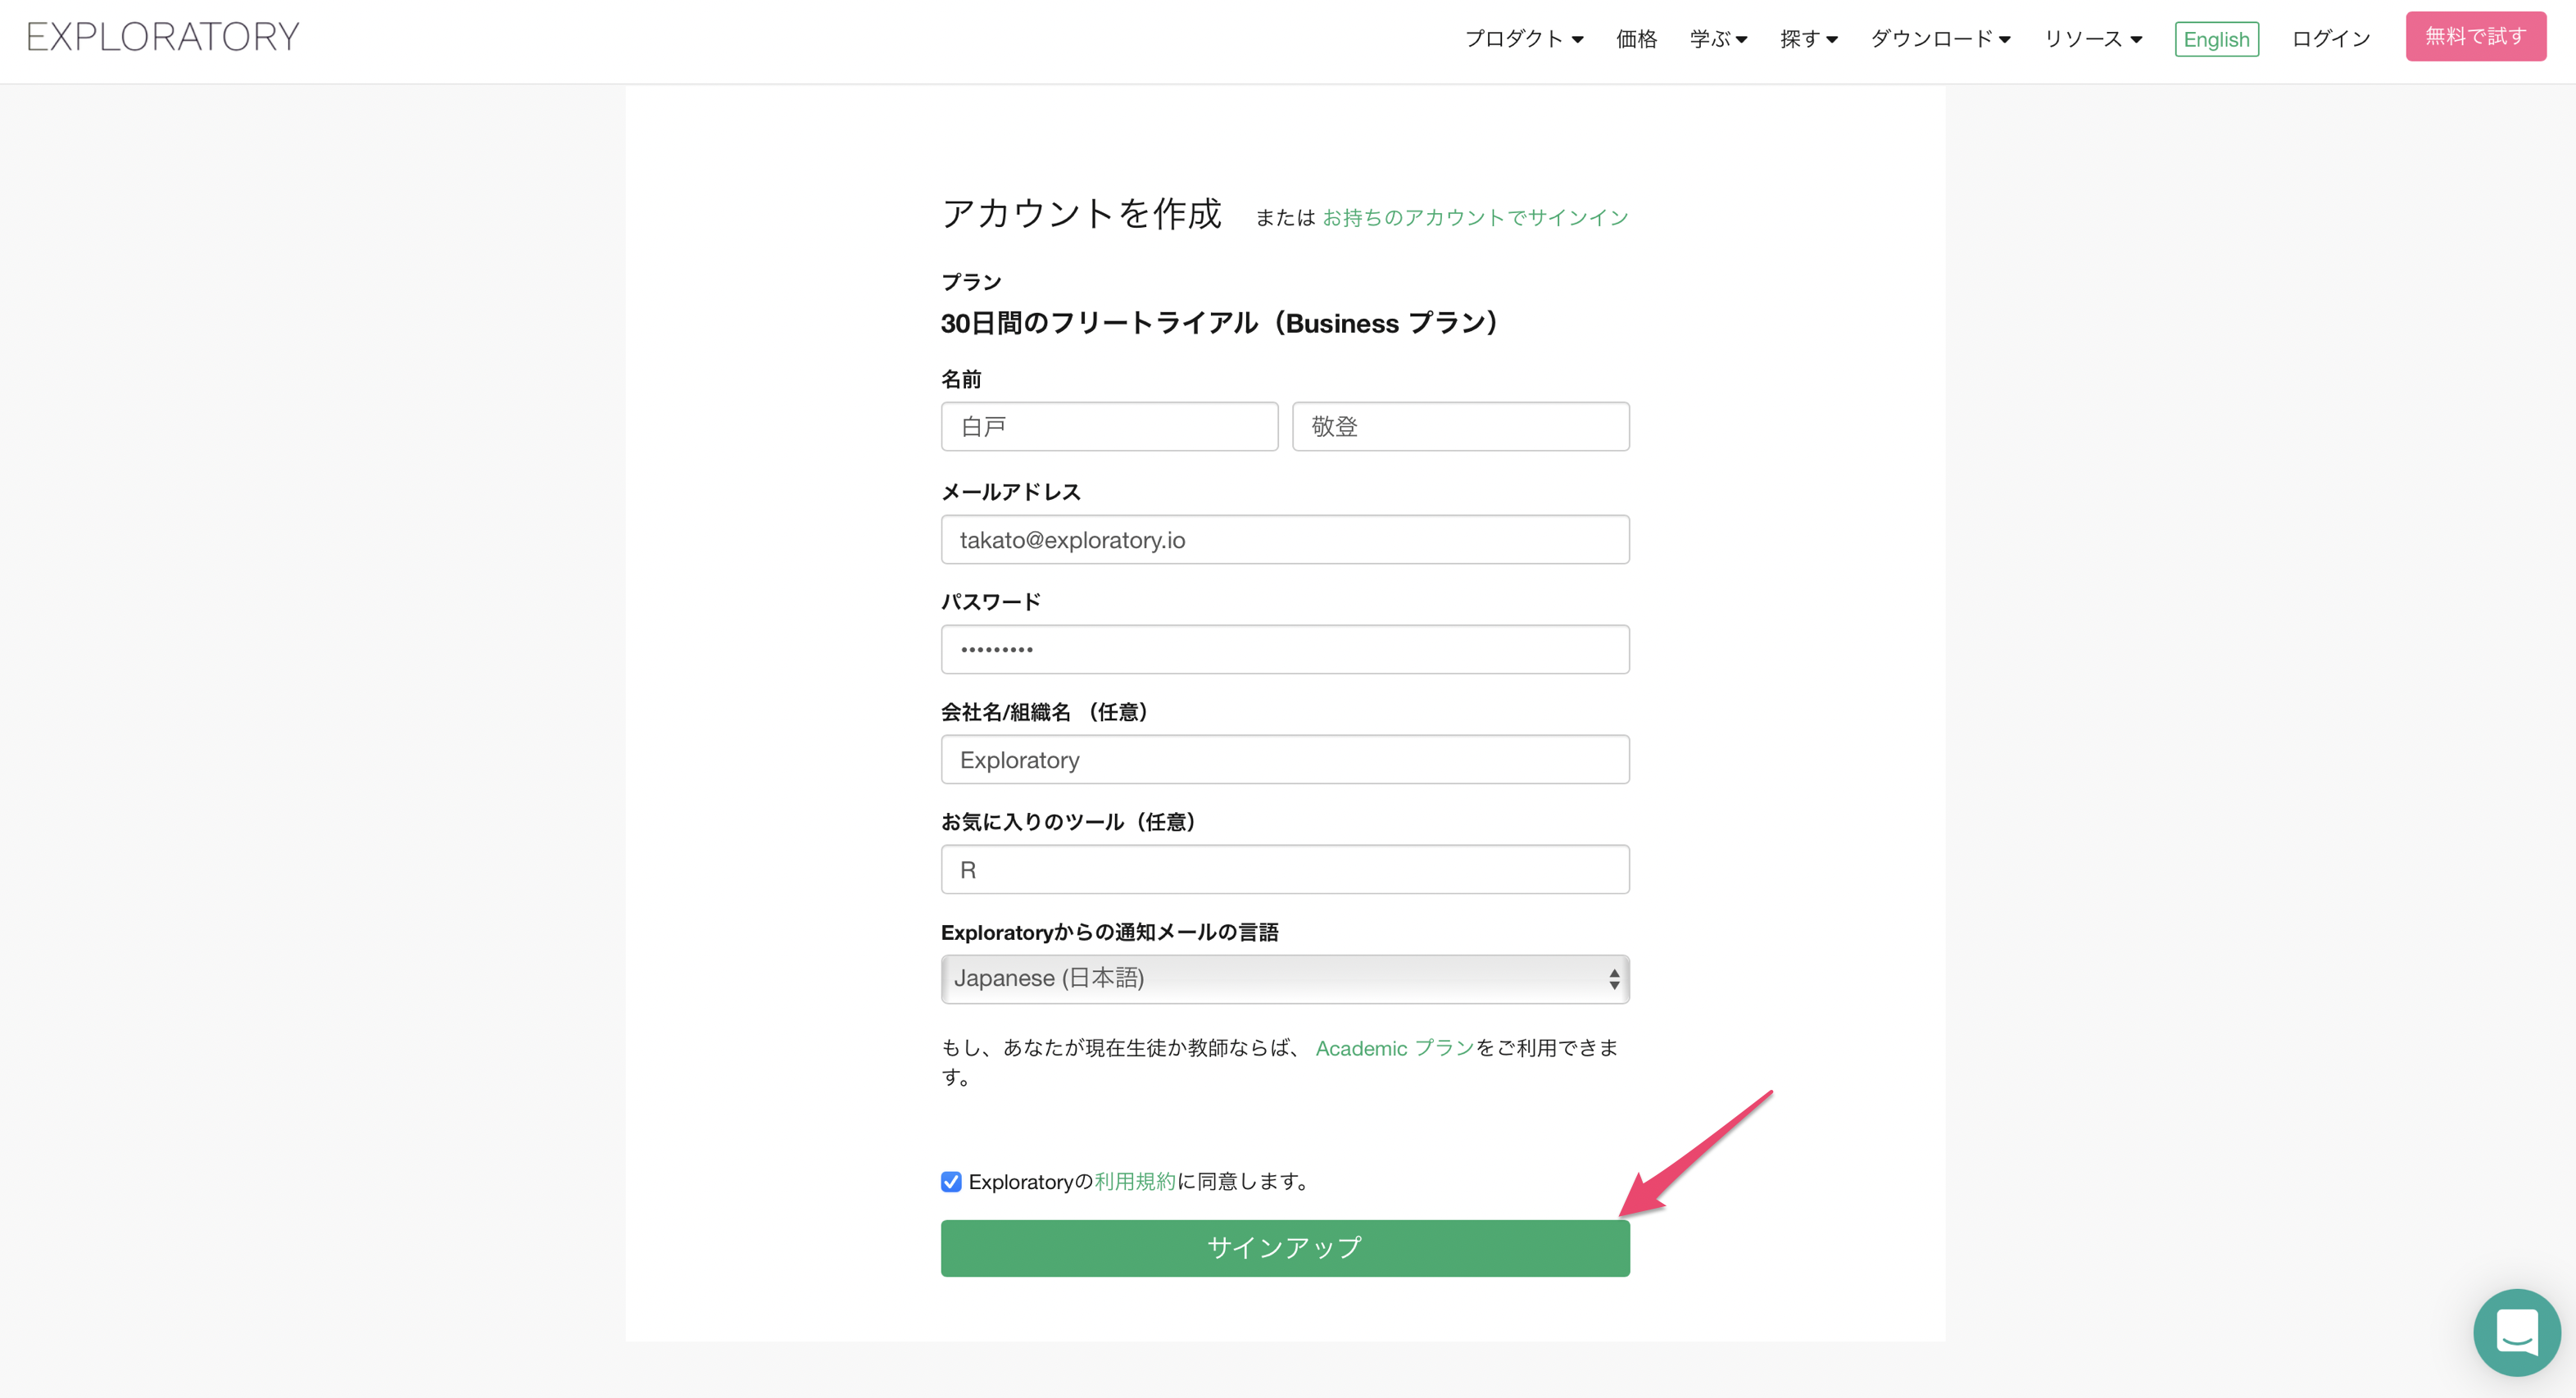Open the 利用規約 link
The width and height of the screenshot is (2576, 1398).
[1135, 1181]
